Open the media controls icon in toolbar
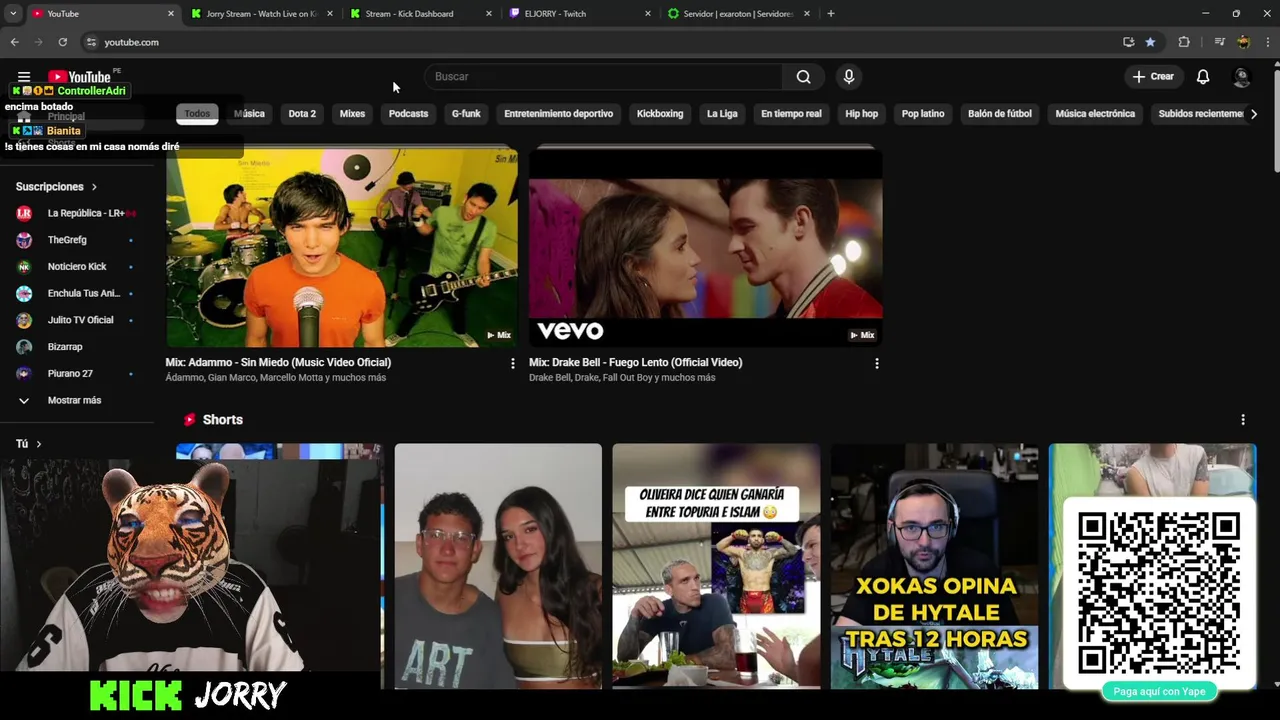Image resolution: width=1280 pixels, height=720 pixels. [1219, 42]
